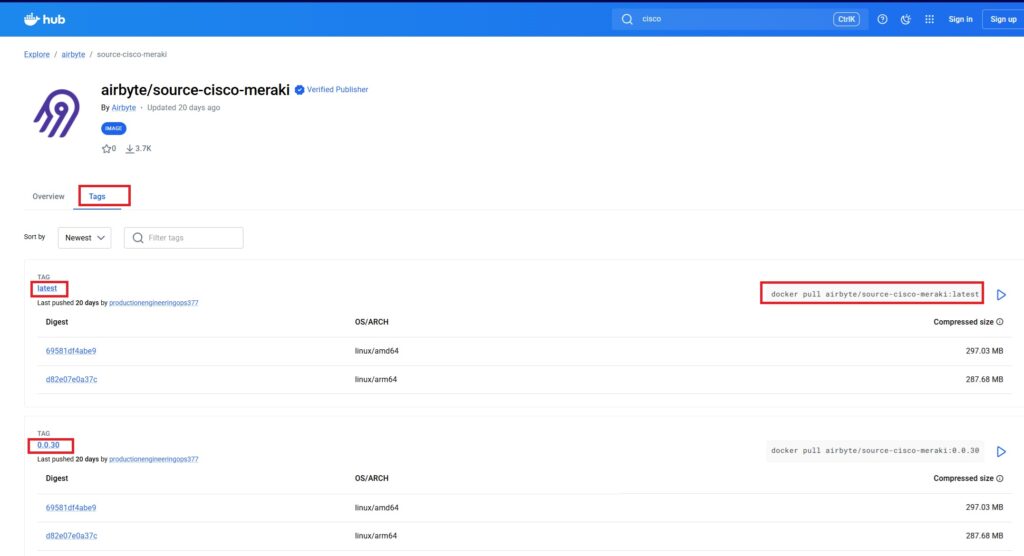
Task: Click the Filter tags search icon
Action: click(x=138, y=238)
